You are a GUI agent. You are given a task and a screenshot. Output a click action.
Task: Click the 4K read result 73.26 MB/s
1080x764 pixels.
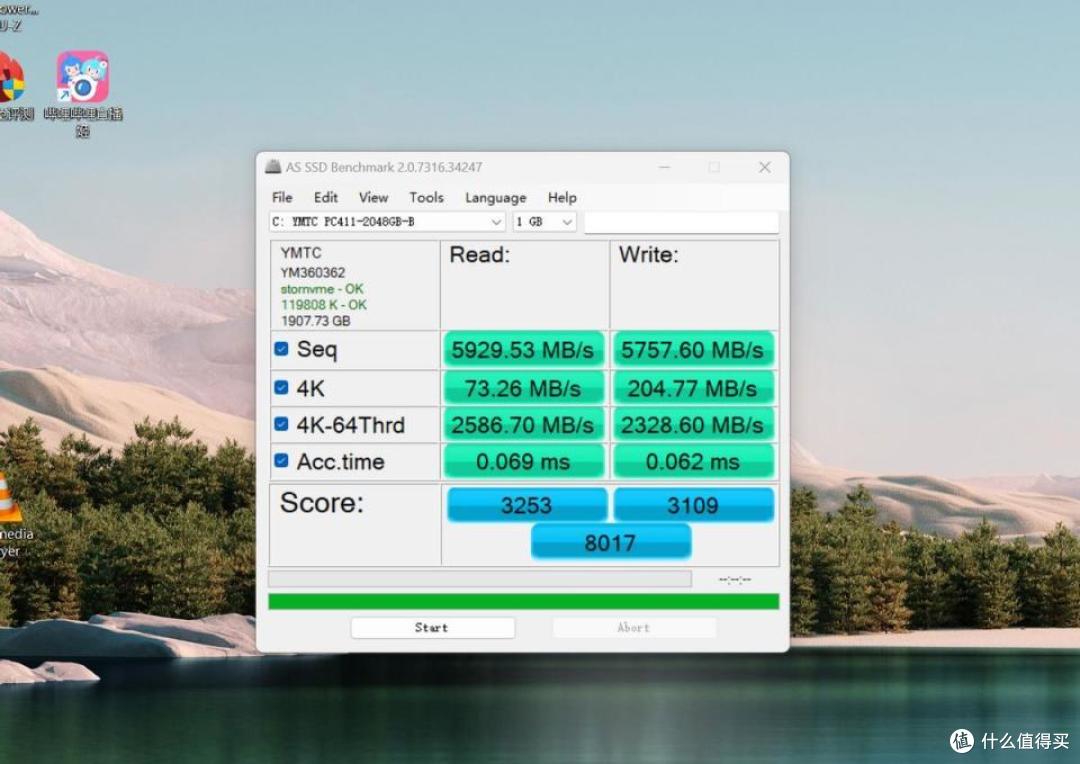pos(523,389)
